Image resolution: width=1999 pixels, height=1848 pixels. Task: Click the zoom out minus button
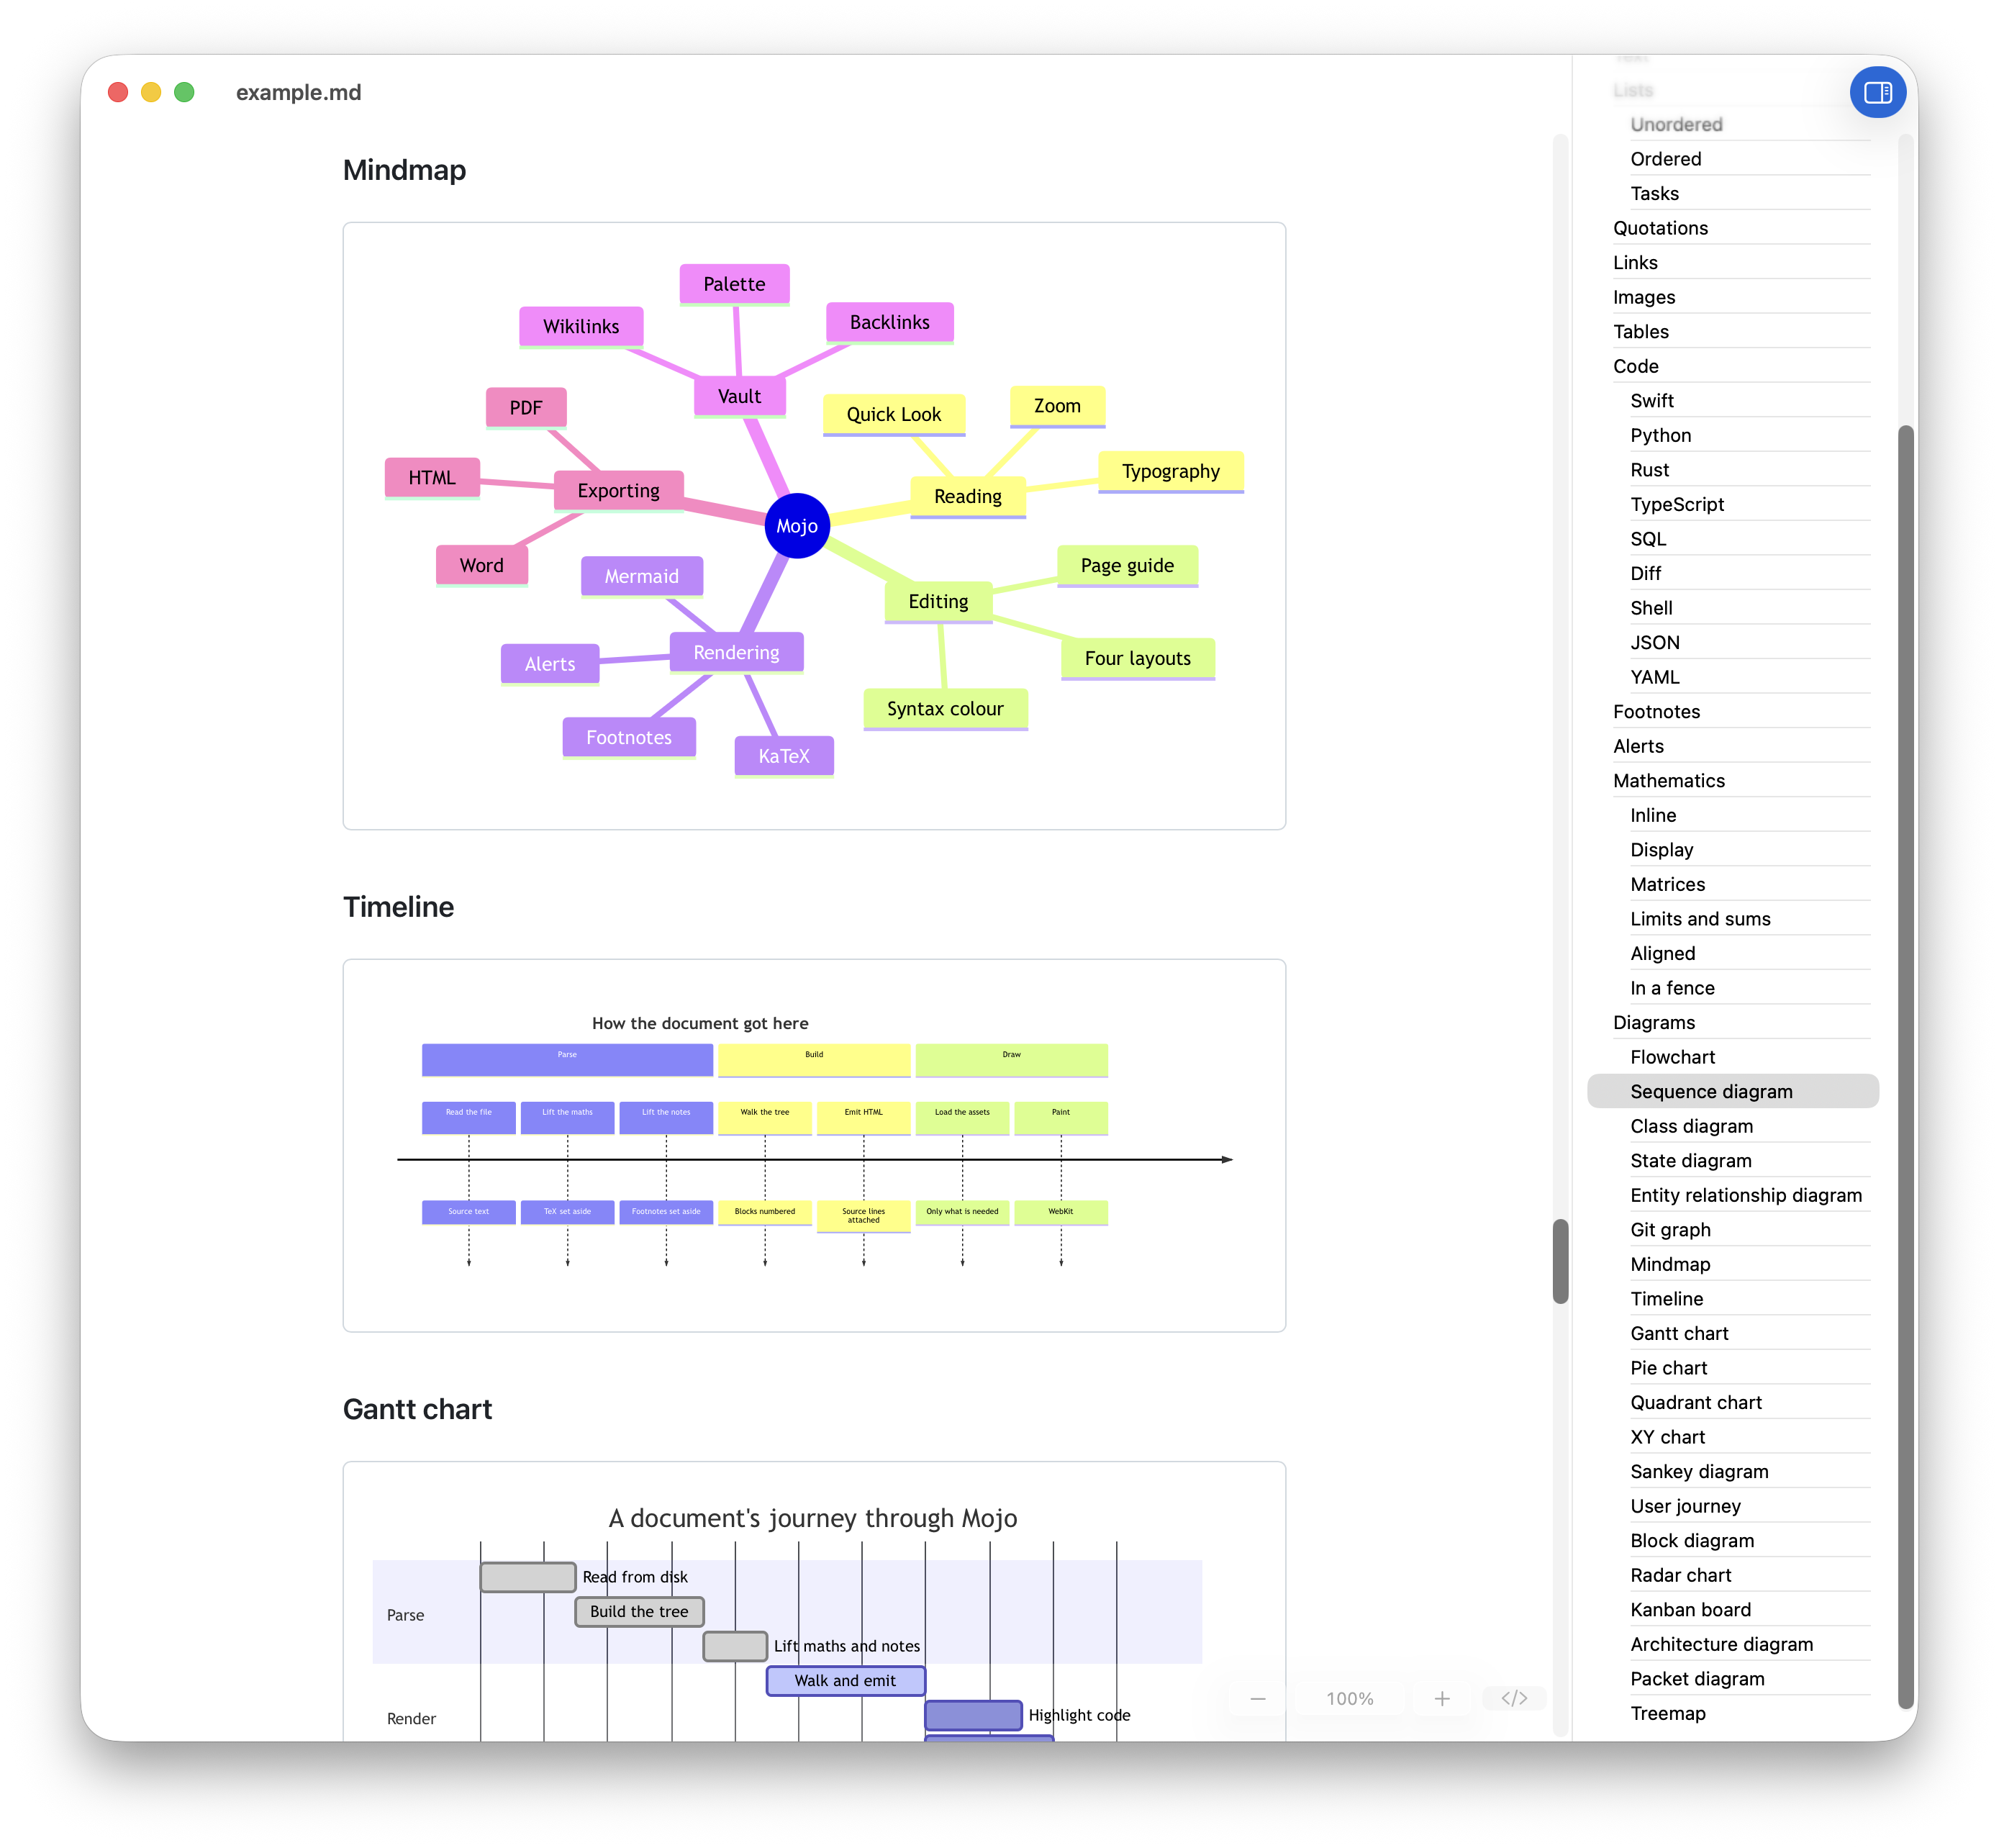click(x=1258, y=1698)
